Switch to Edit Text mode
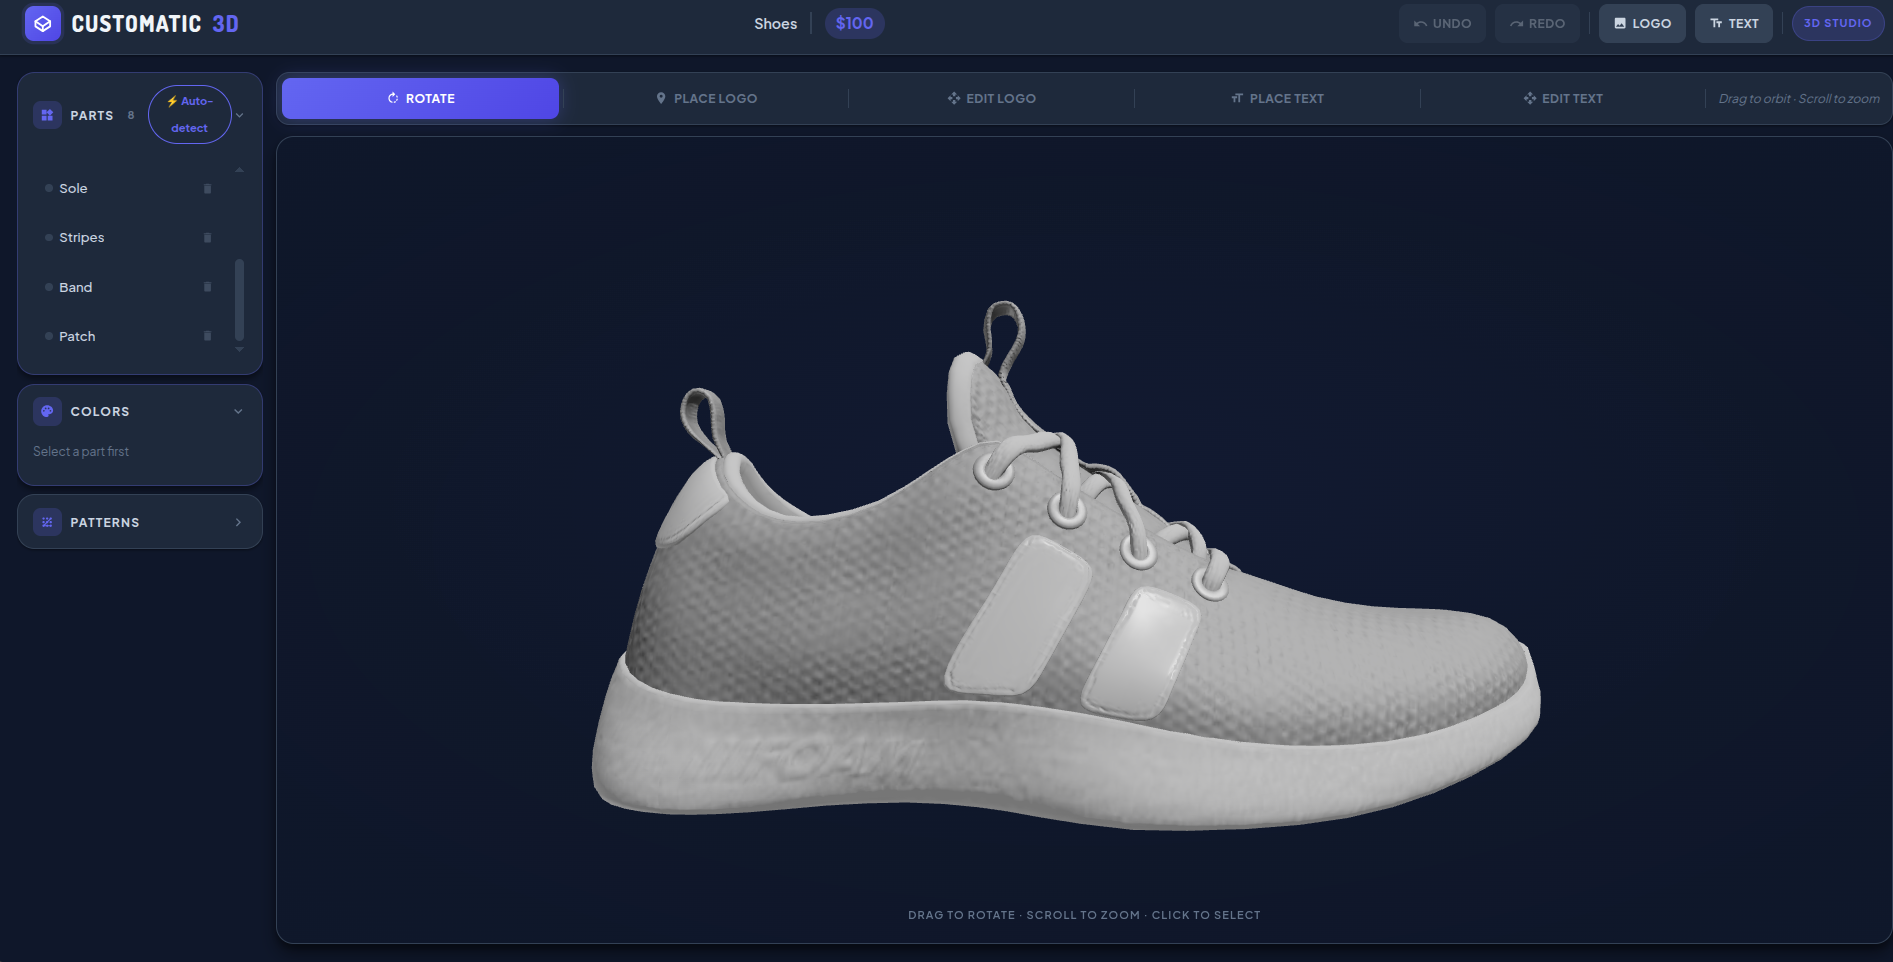 tap(1563, 98)
